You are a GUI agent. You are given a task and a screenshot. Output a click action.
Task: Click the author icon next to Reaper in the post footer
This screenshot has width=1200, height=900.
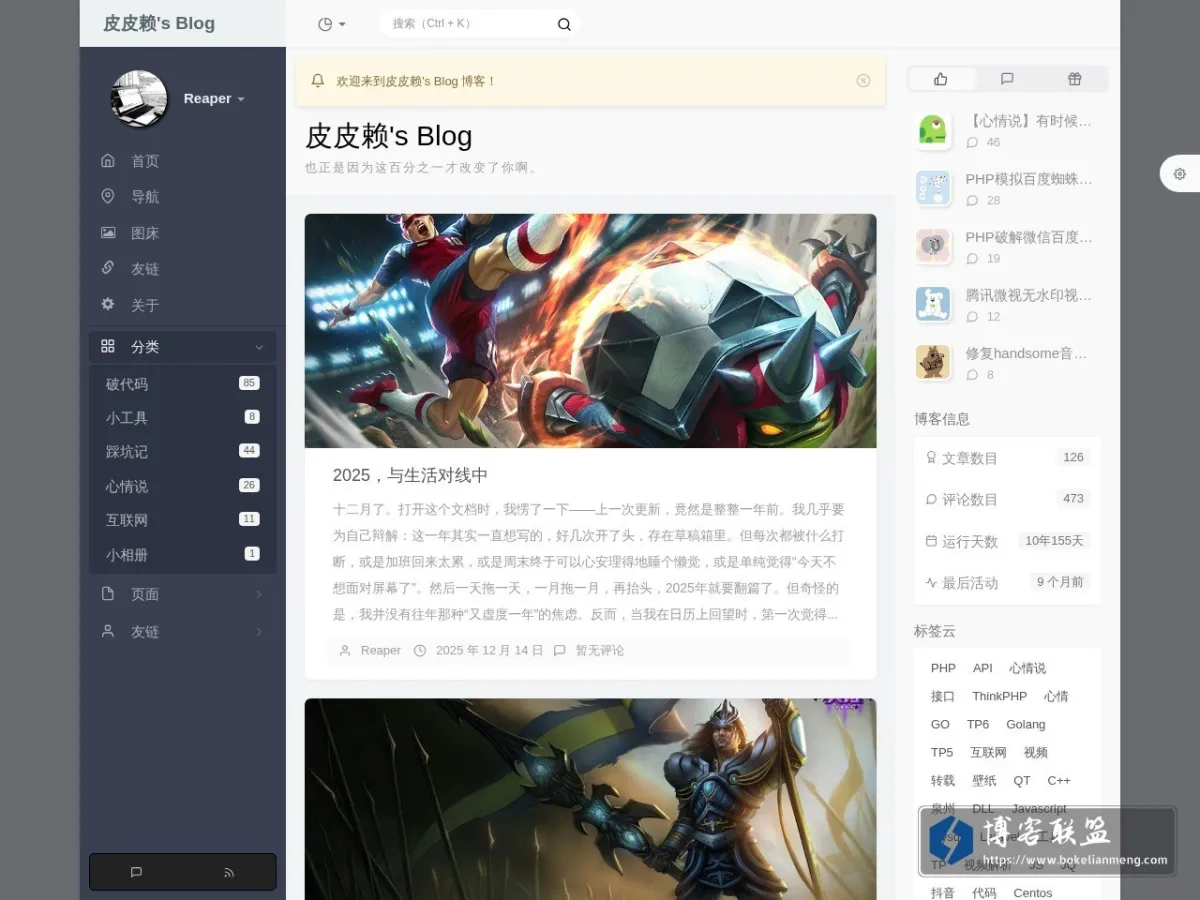(345, 650)
